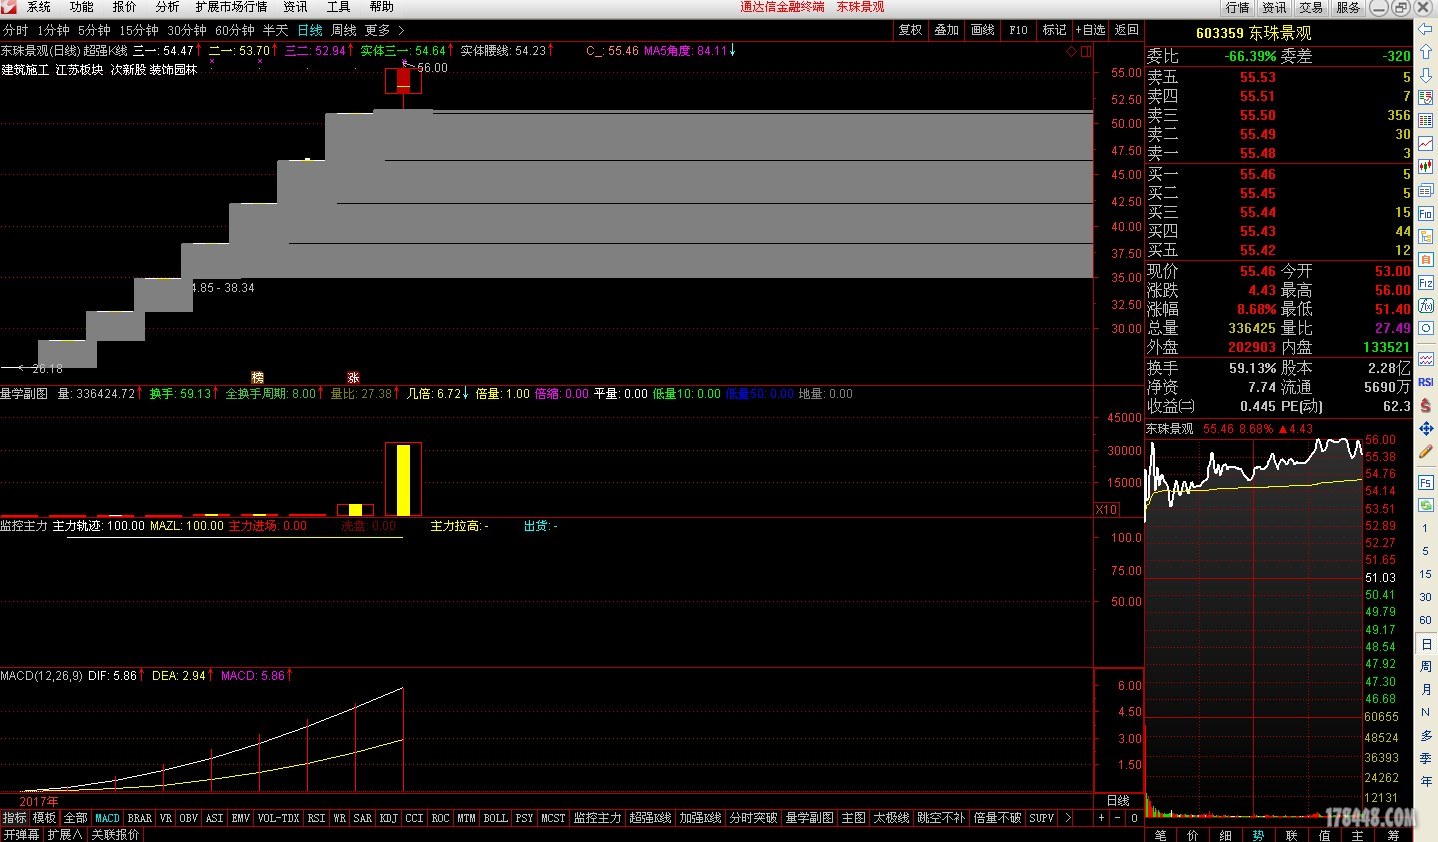Viewport: 1438px width, 842px height.
Task: Click the refresh icon below FS
Action: (1426, 504)
